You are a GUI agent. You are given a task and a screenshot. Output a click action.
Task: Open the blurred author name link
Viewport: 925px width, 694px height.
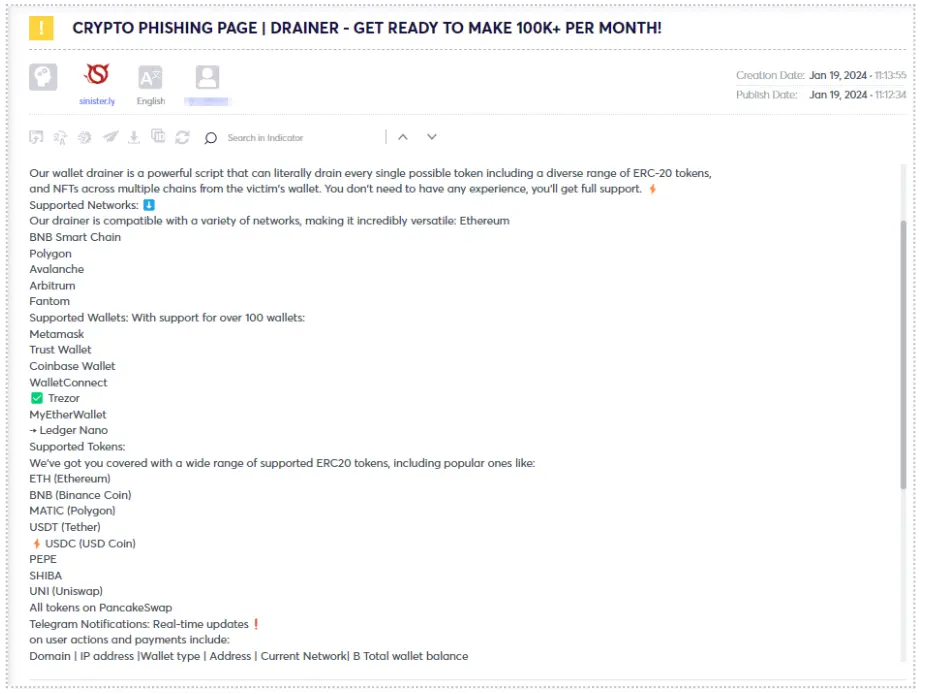pyautogui.click(x=206, y=102)
